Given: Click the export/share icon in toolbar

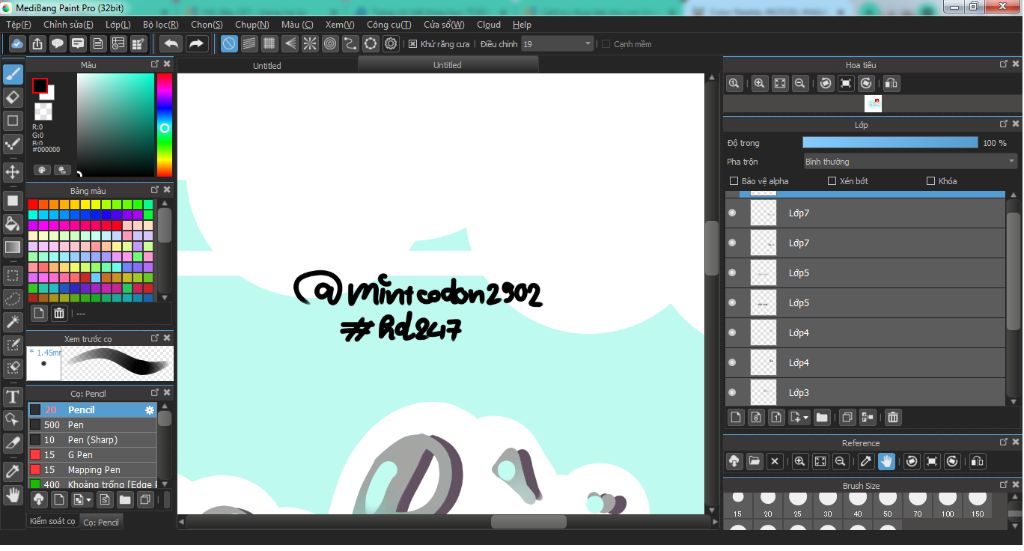Looking at the screenshot, I should pyautogui.click(x=37, y=44).
